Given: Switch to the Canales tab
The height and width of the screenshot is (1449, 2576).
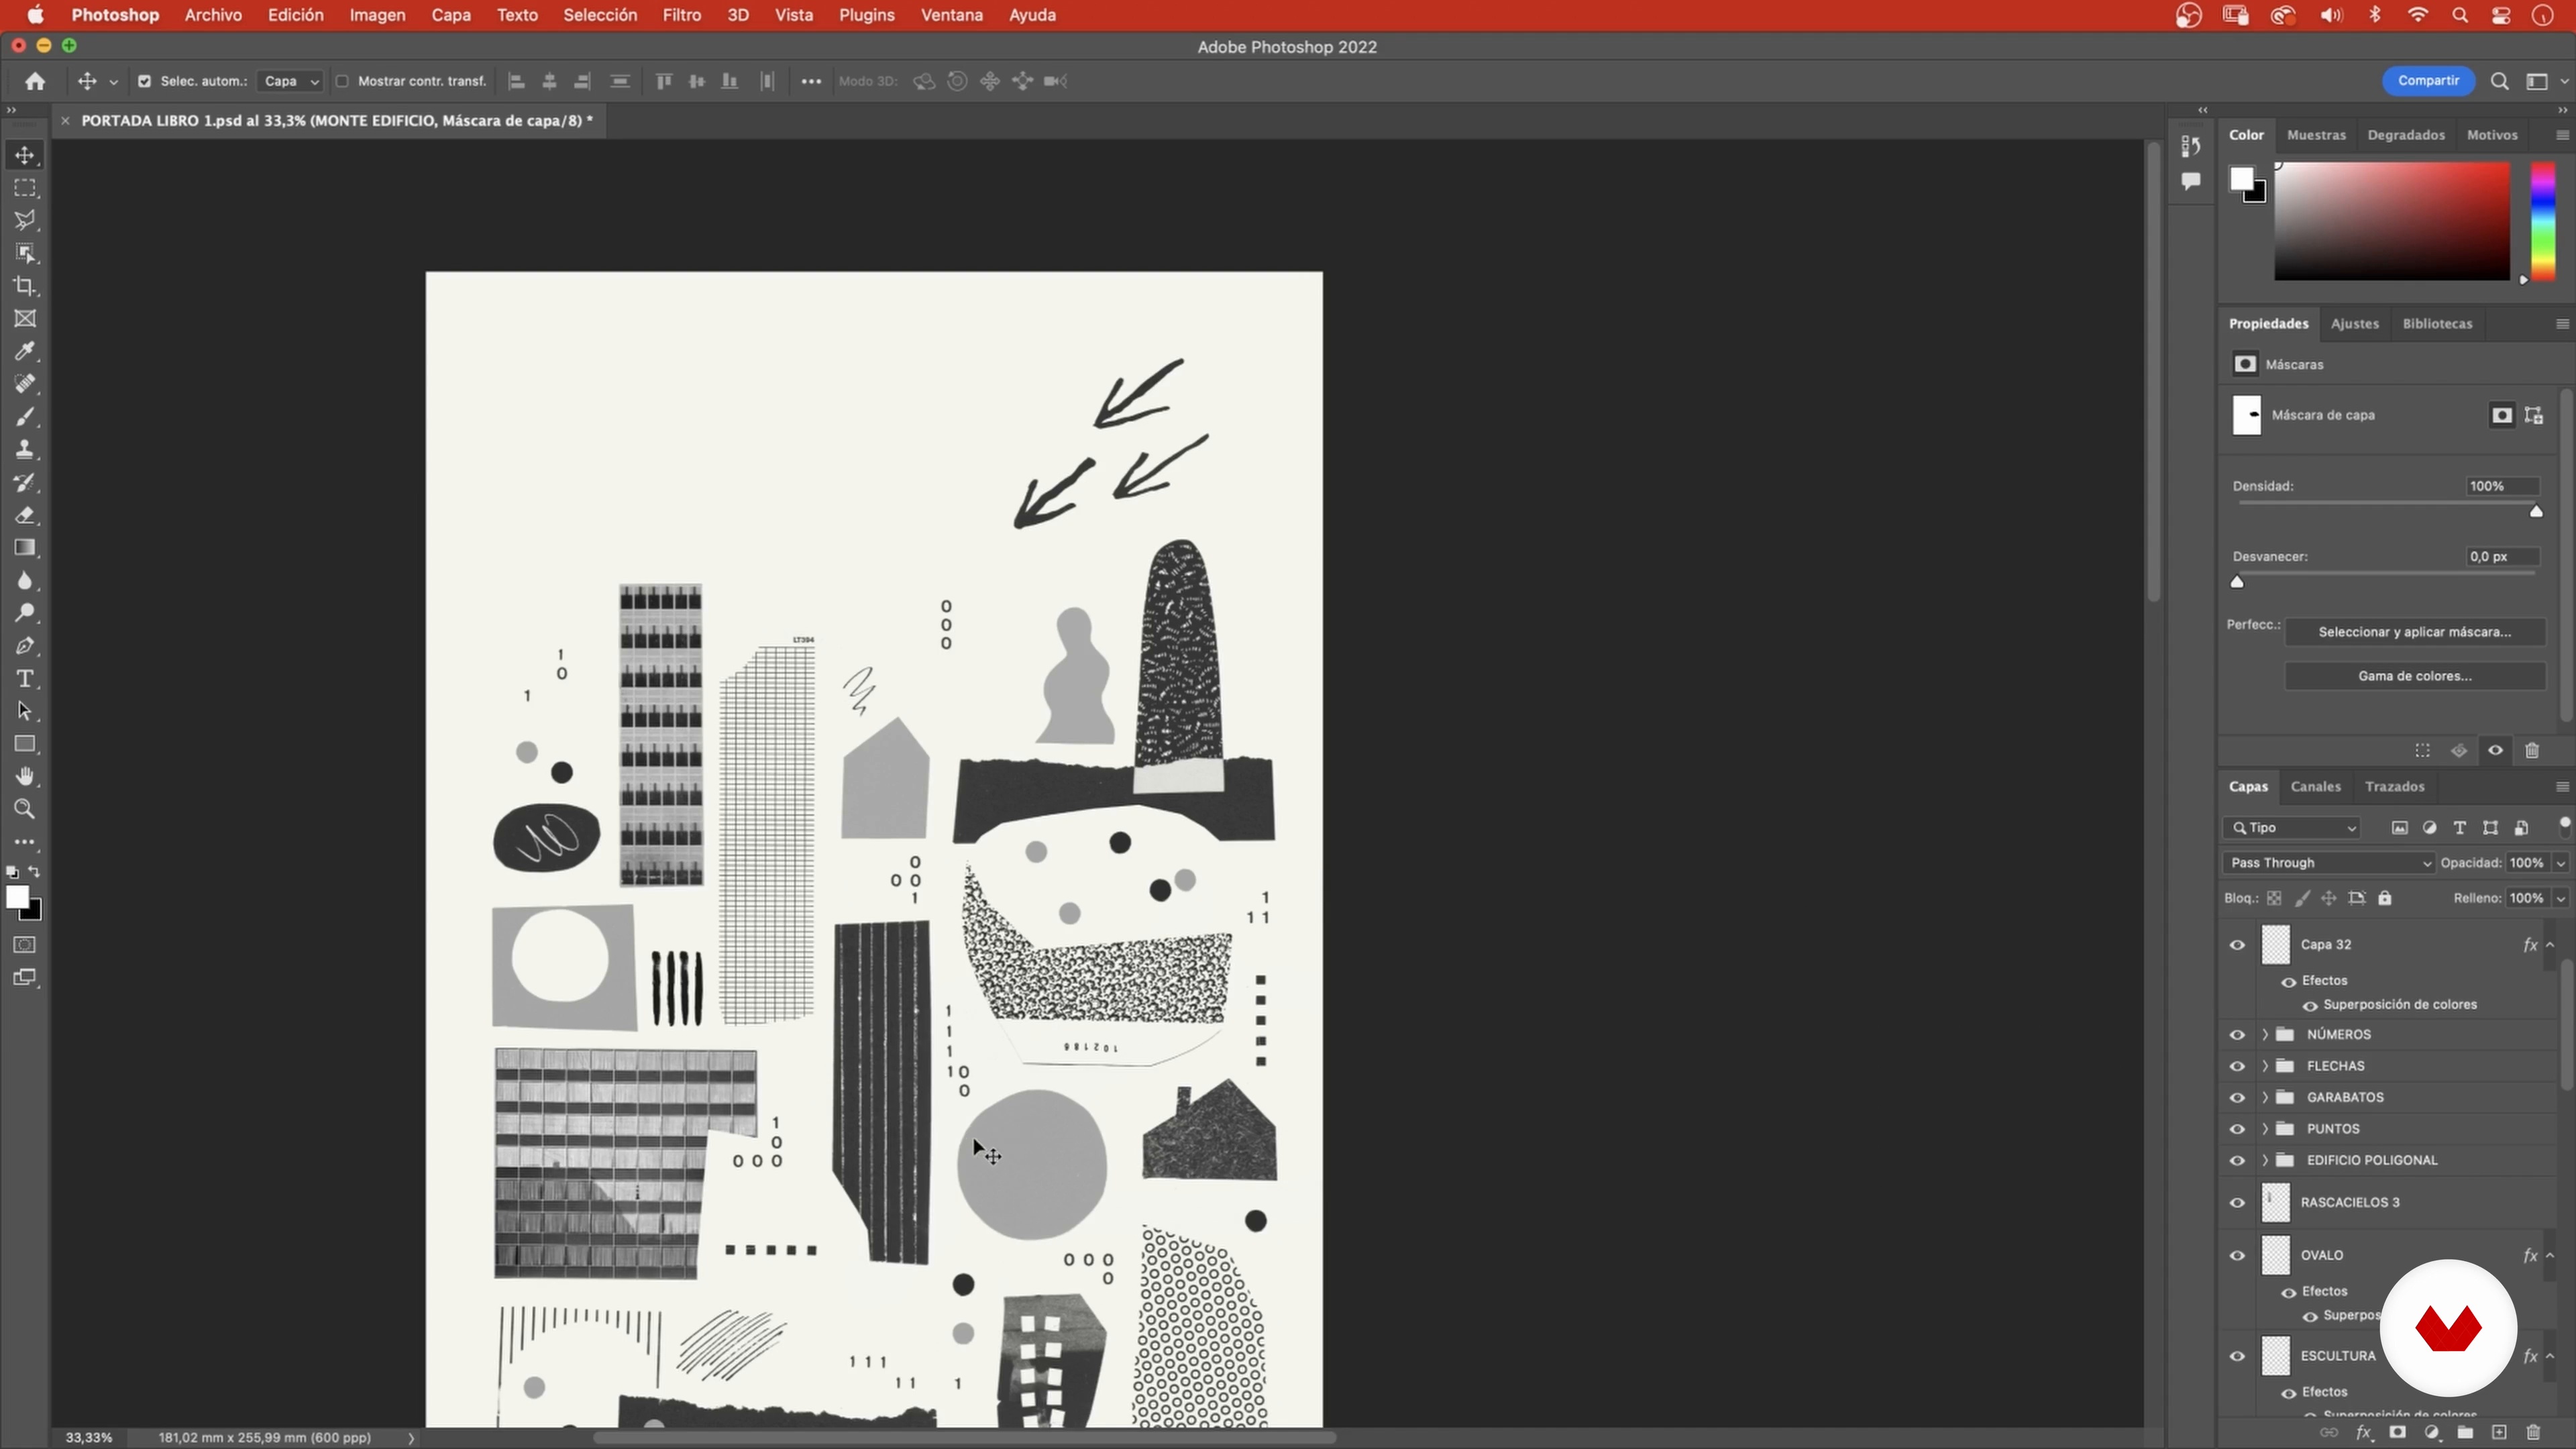Looking at the screenshot, I should (x=2315, y=787).
